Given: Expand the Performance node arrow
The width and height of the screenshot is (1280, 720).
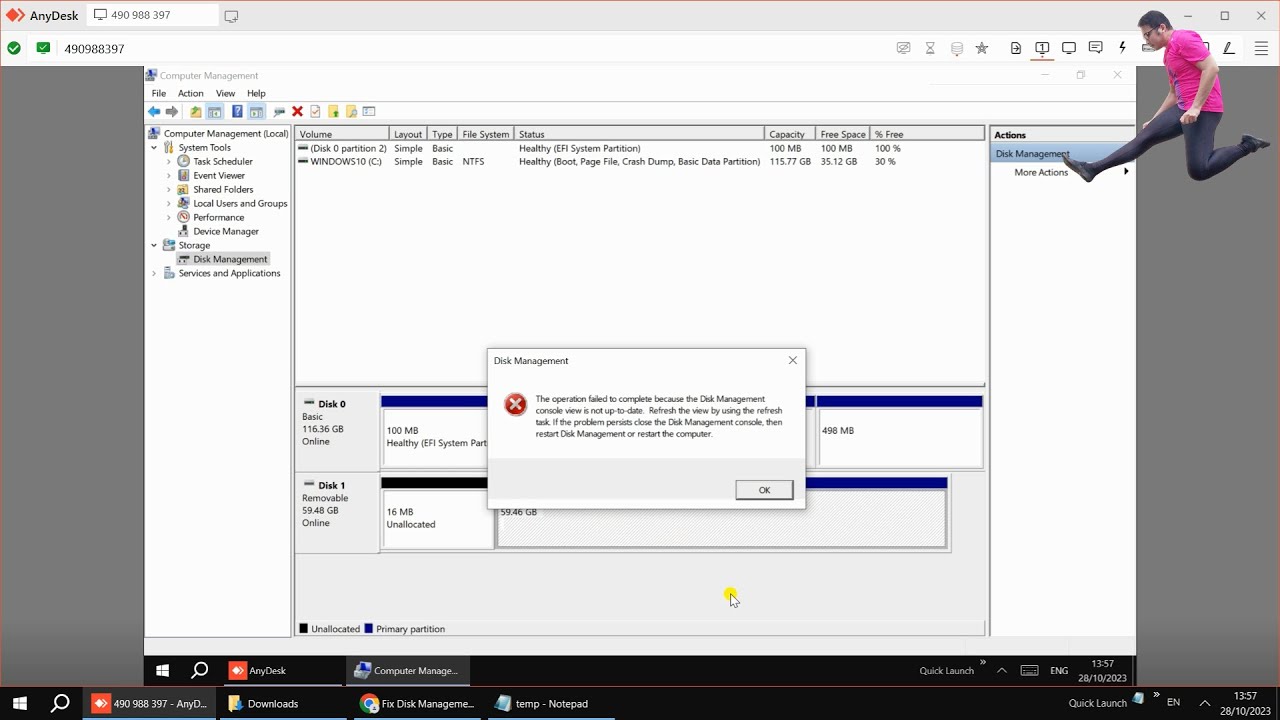Looking at the screenshot, I should 169,217.
